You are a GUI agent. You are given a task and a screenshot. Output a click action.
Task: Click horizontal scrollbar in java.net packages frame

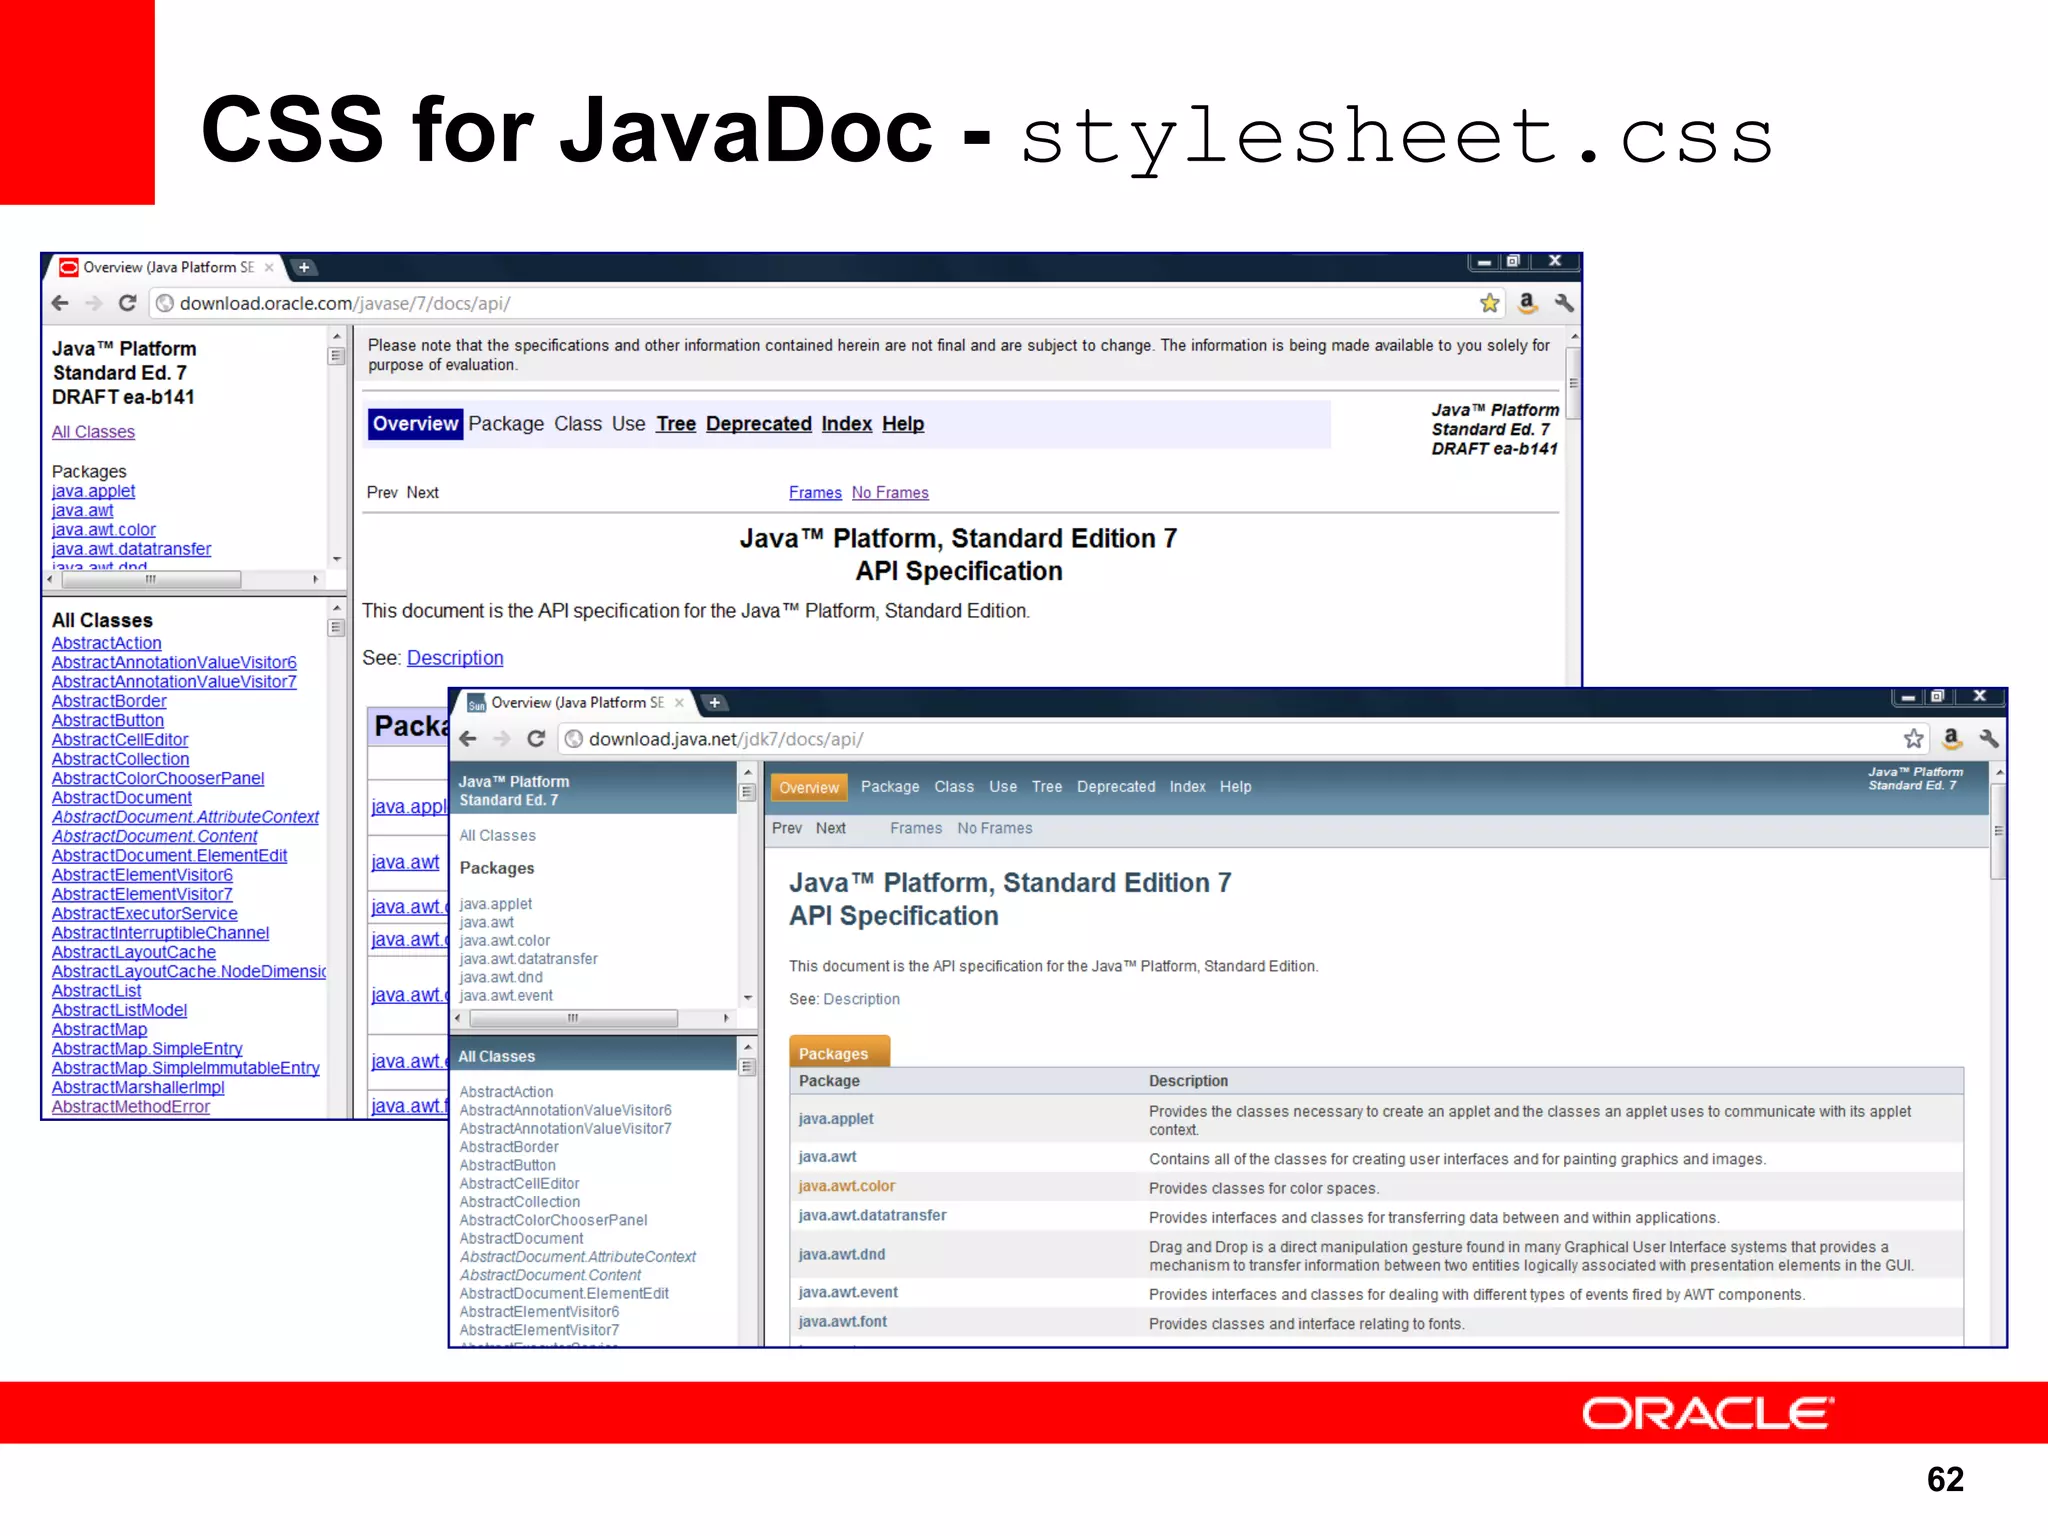pos(574,1018)
